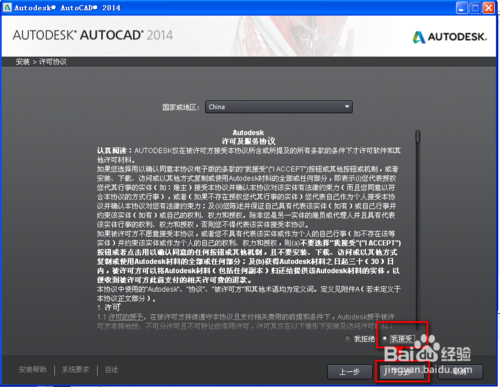Click the 取消 (Cancel) button
The width and height of the screenshot is (500, 387).
point(460,372)
